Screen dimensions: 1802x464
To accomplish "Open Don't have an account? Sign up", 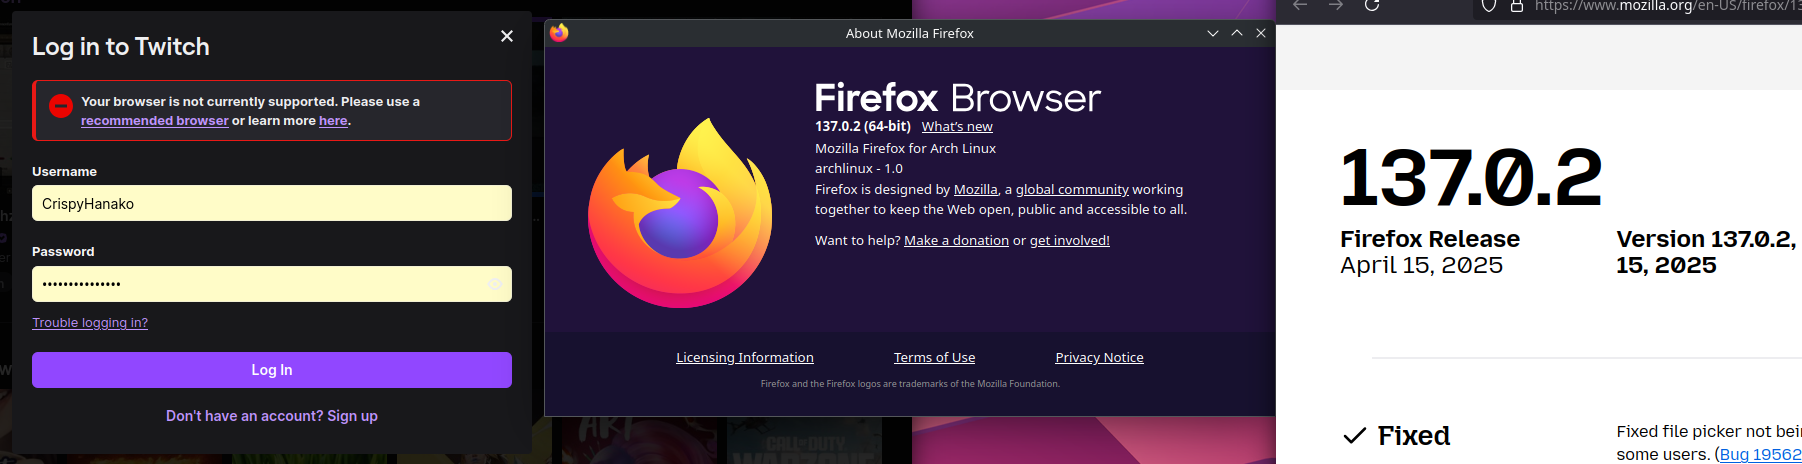I will 272,416.
